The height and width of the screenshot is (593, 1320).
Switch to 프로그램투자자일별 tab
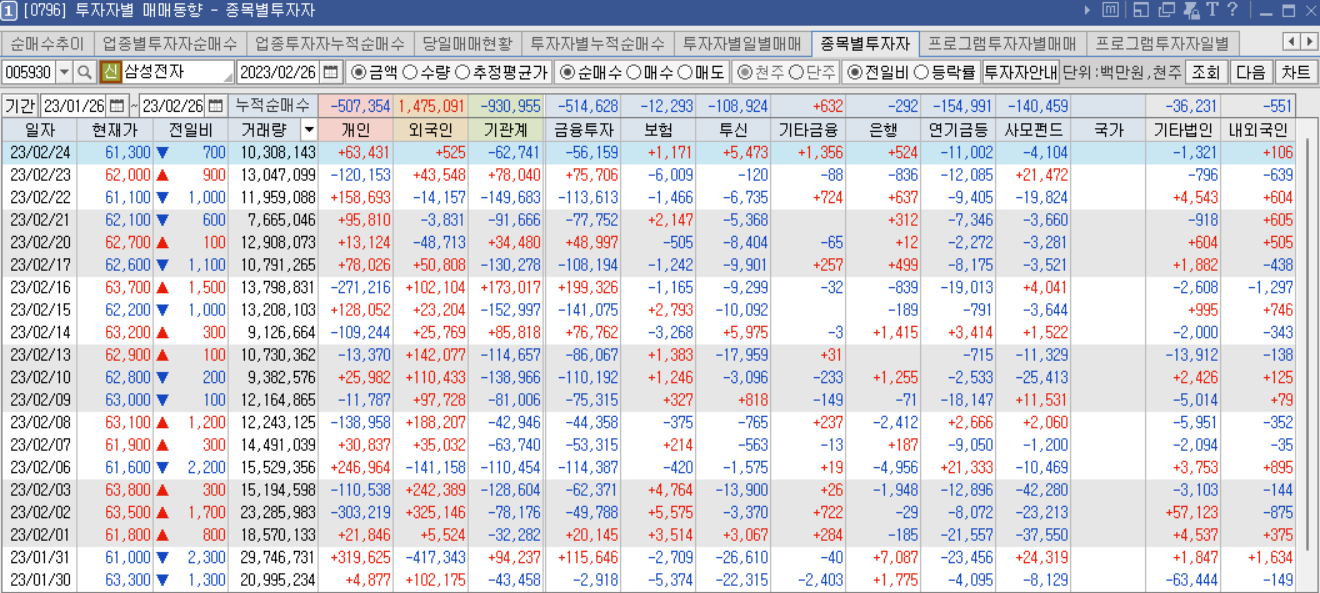(1163, 44)
